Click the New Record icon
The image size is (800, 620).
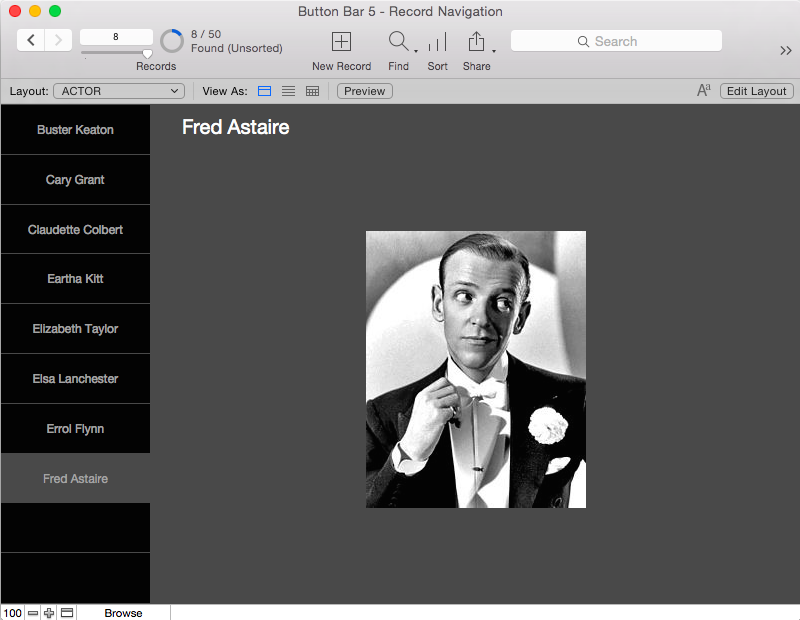click(341, 41)
